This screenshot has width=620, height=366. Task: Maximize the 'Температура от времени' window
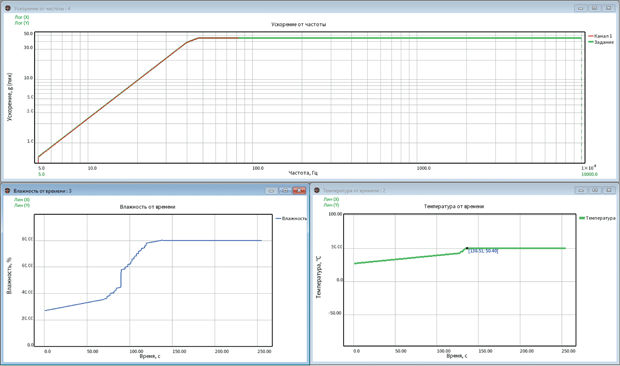[x=595, y=191]
